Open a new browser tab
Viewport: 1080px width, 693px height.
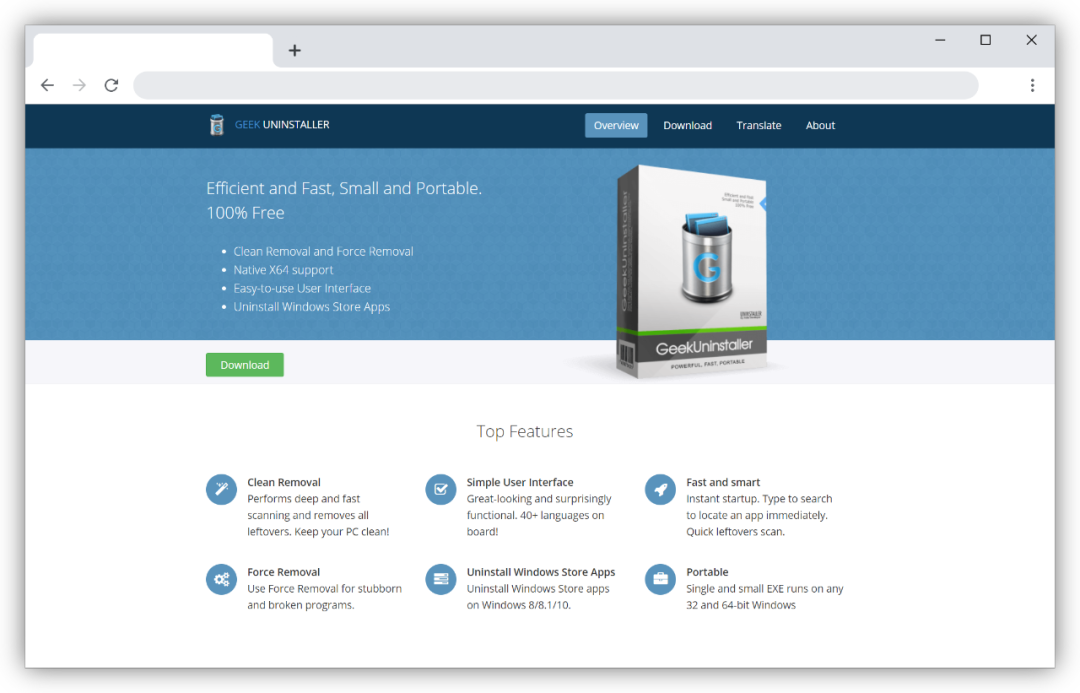295,50
